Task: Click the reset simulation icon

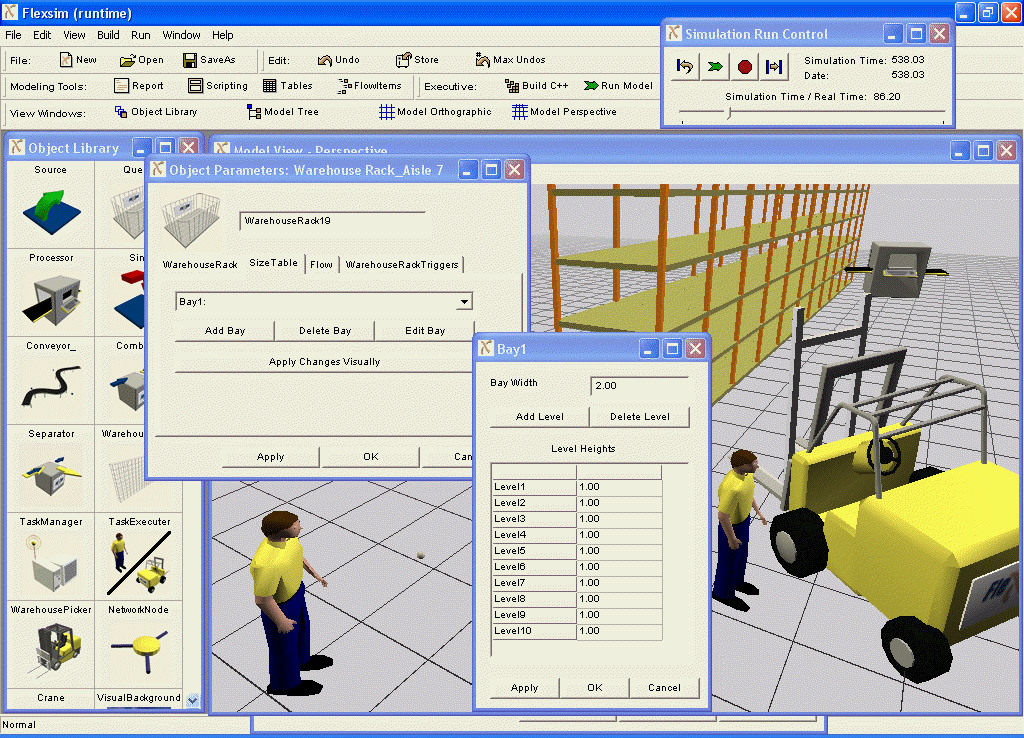Action: click(x=685, y=67)
